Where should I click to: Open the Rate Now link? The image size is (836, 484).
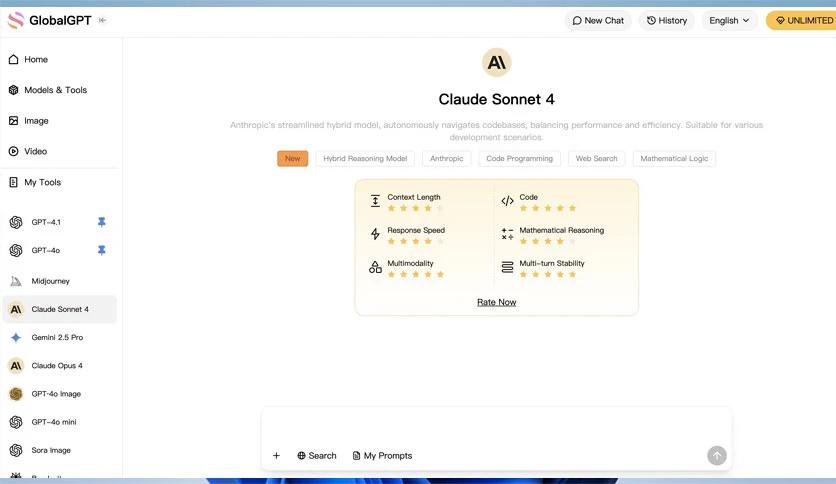(x=496, y=302)
